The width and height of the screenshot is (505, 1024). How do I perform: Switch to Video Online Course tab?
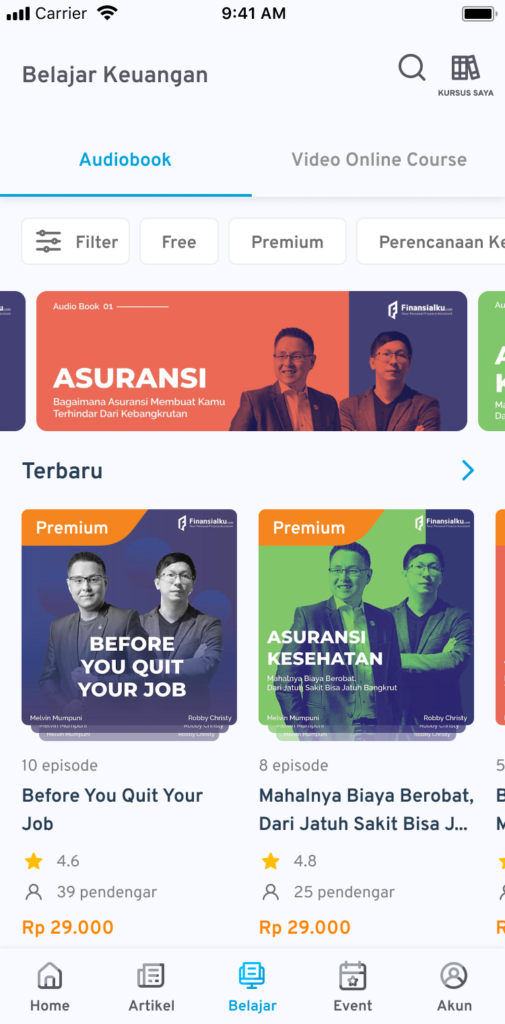tap(379, 160)
